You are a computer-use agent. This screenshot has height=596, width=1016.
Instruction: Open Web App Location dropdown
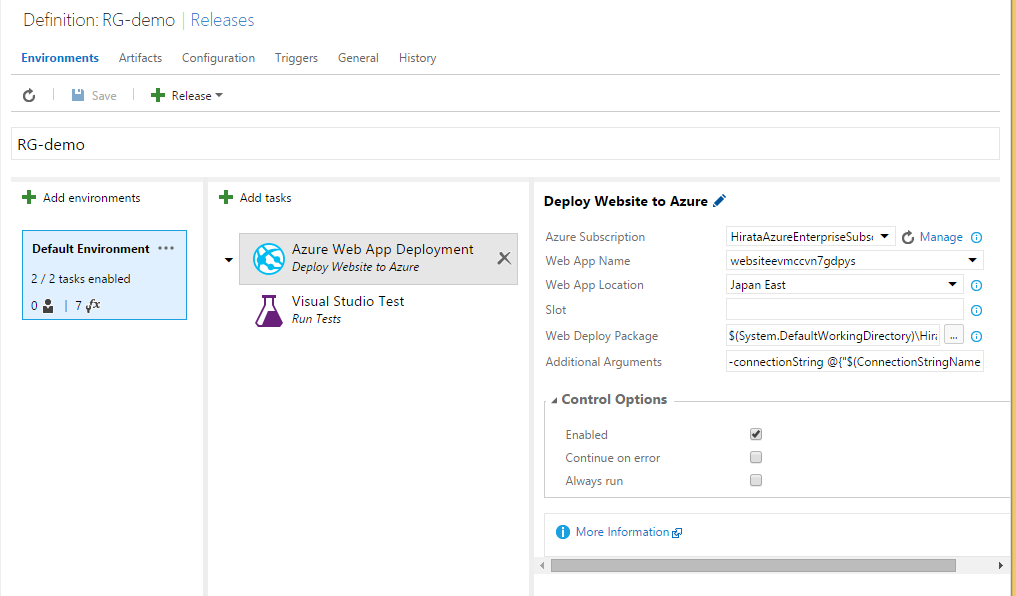tap(952, 284)
